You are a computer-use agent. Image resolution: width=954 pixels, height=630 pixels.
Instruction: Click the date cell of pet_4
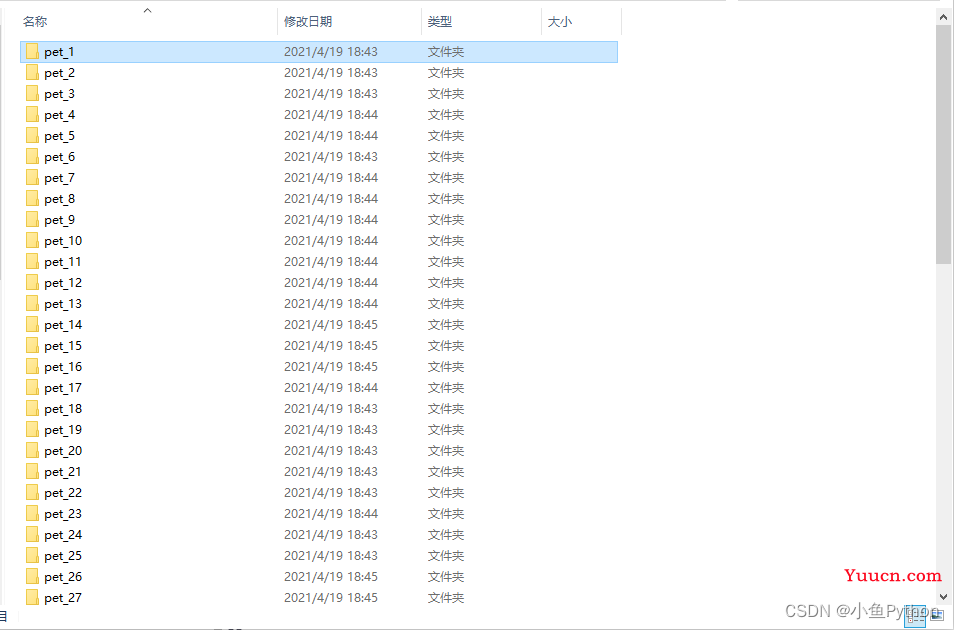tap(330, 115)
